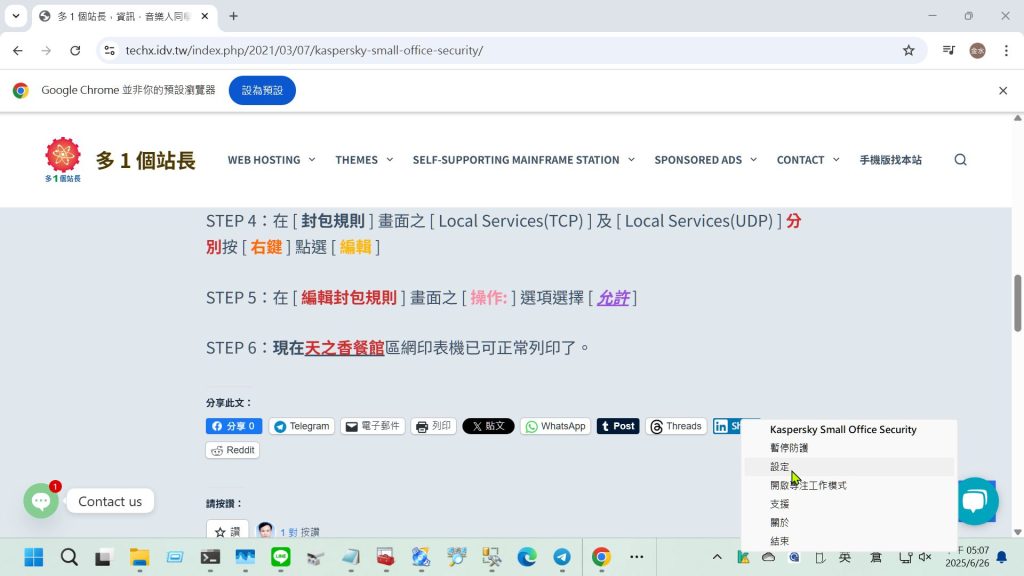
Task: Select 設定 in the Kaspersky menu
Action: 780,467
